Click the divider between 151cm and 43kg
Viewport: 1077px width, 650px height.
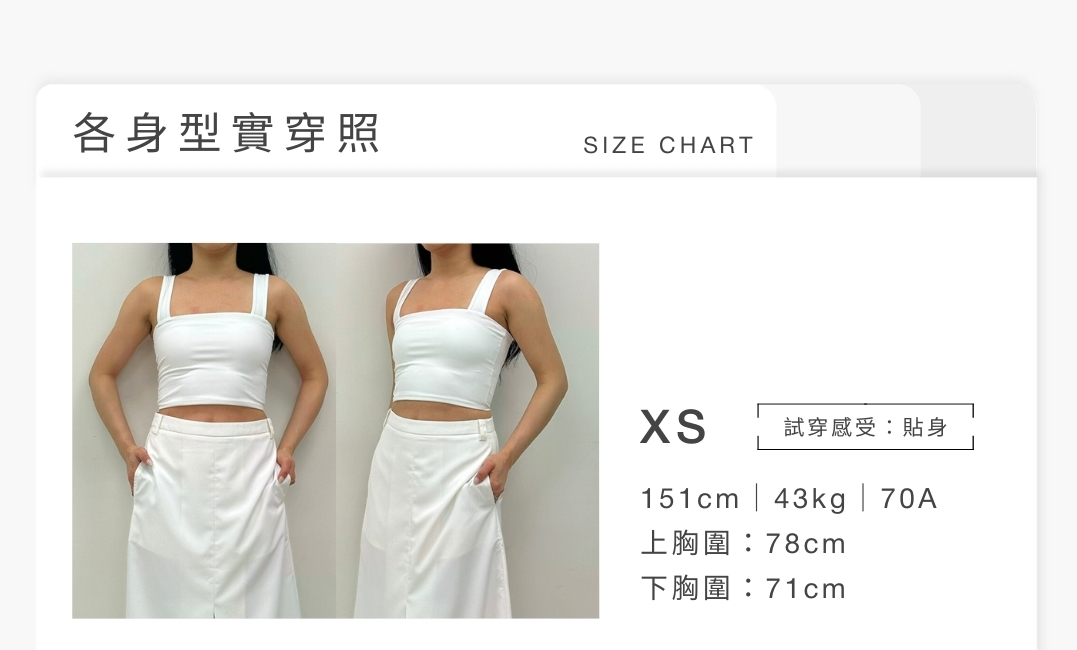(756, 497)
